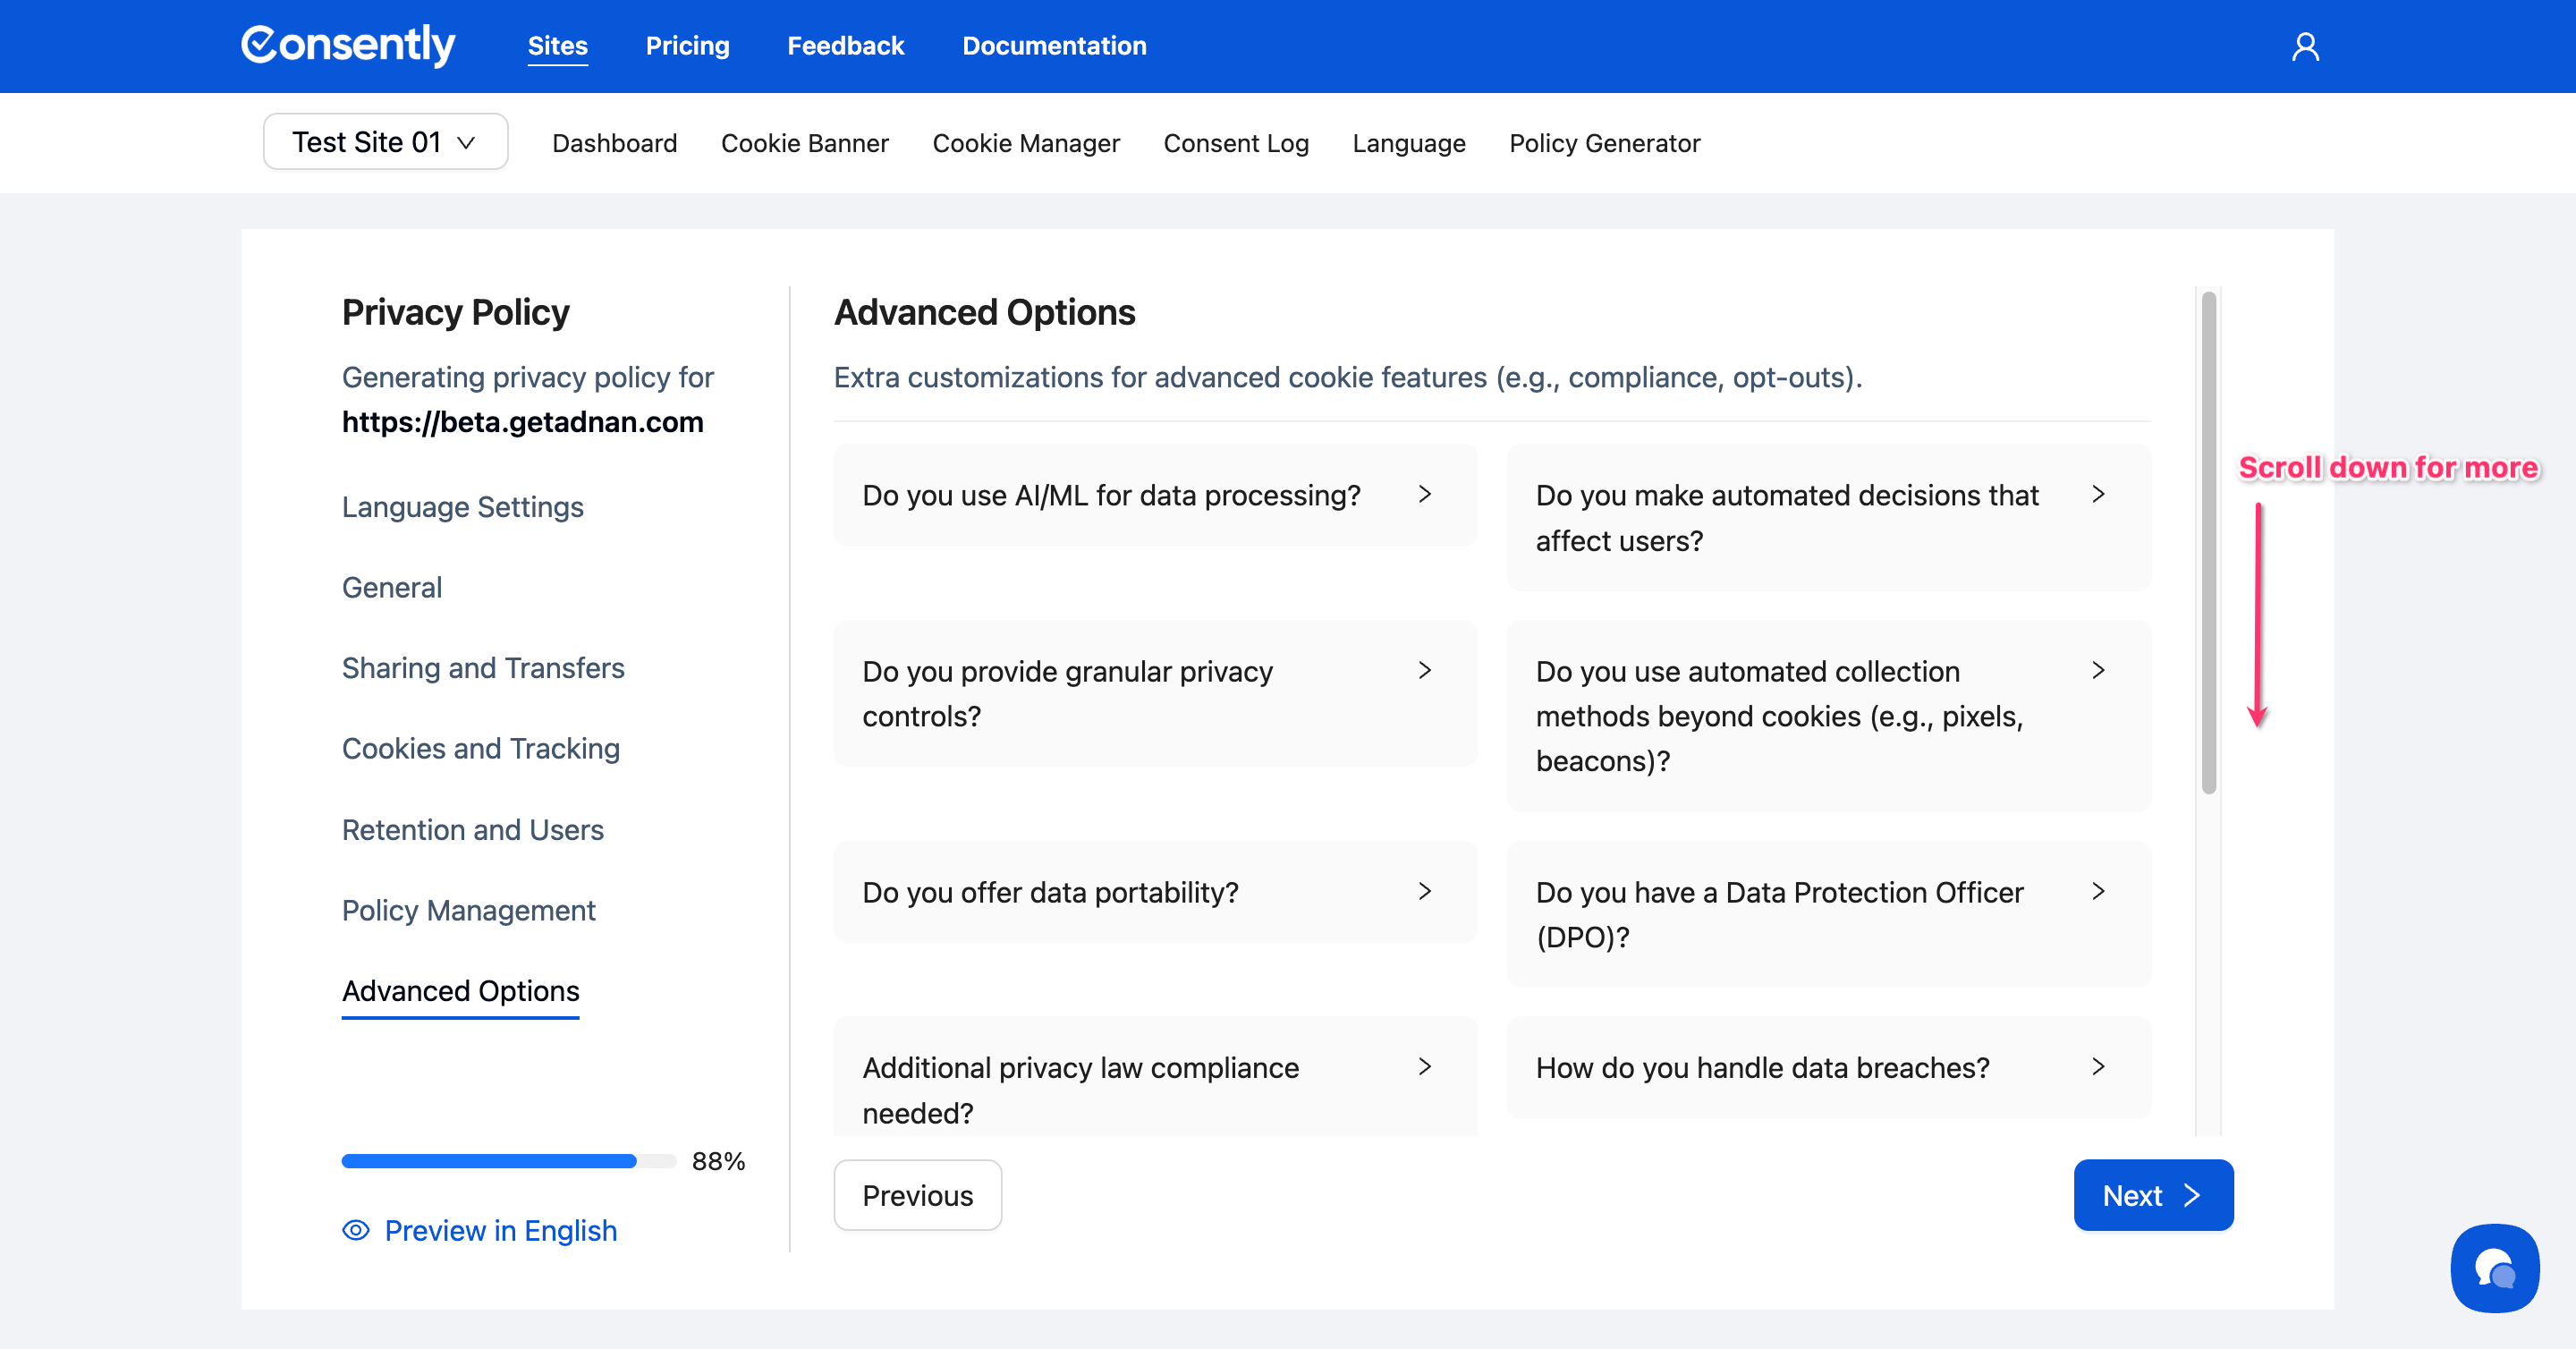
Task: Click chevron on data portability question
Action: click(x=1425, y=891)
